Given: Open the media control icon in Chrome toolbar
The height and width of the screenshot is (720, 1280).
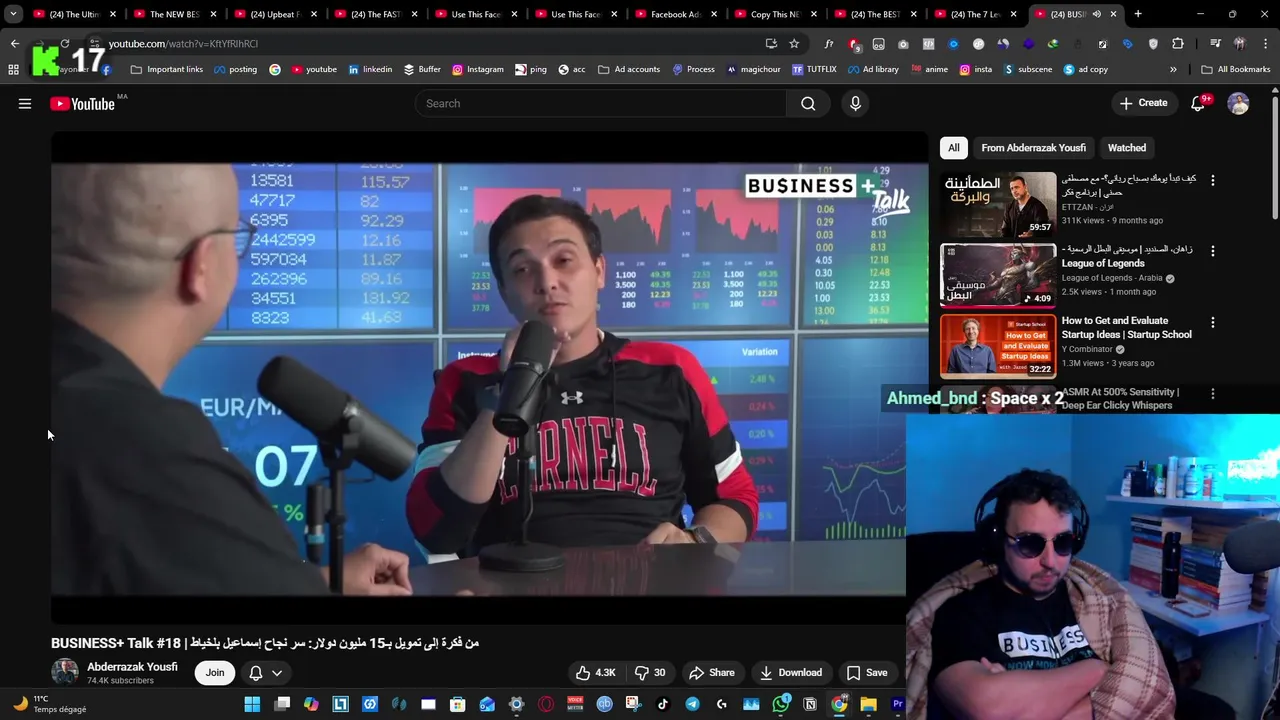Looking at the screenshot, I should (1215, 43).
